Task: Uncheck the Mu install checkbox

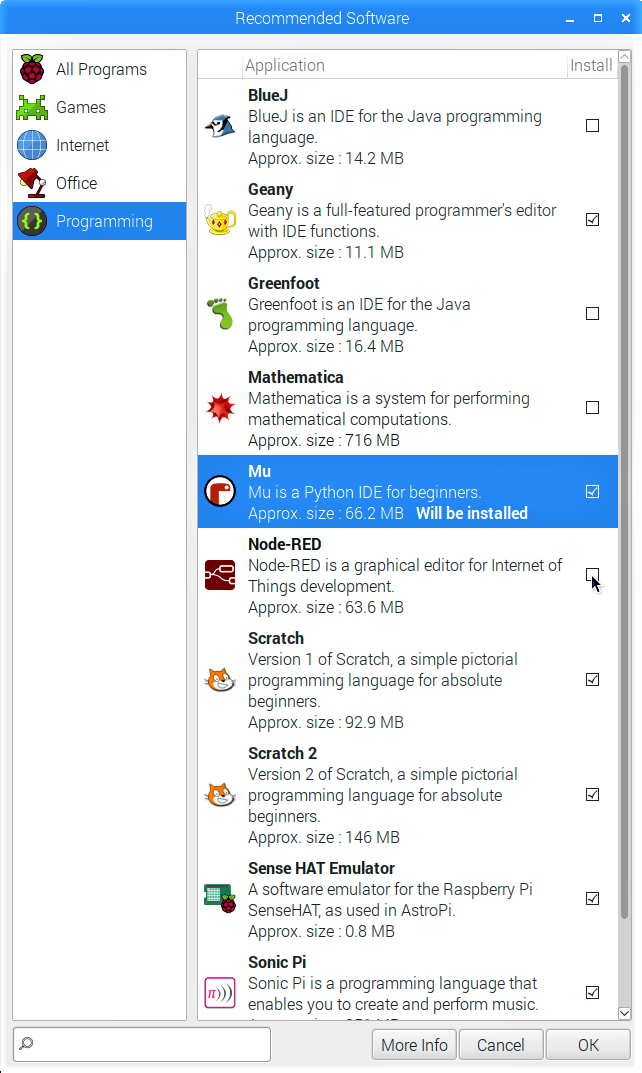Action: (x=593, y=491)
